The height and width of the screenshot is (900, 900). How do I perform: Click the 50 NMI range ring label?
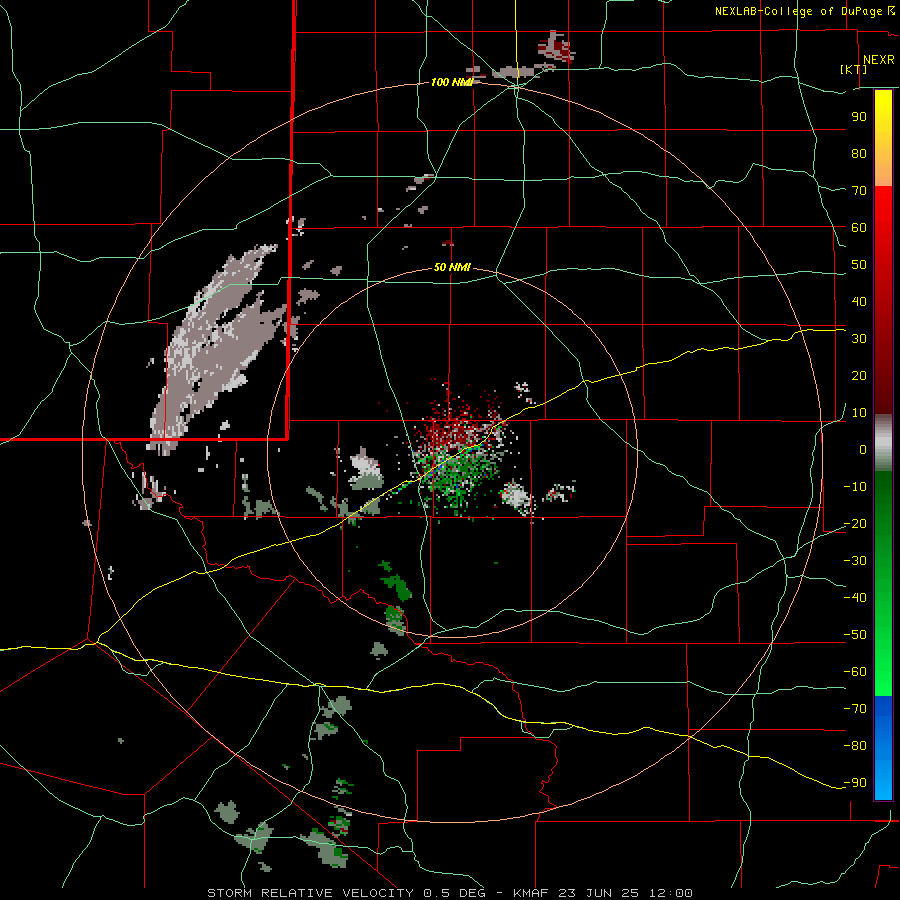pos(452,267)
